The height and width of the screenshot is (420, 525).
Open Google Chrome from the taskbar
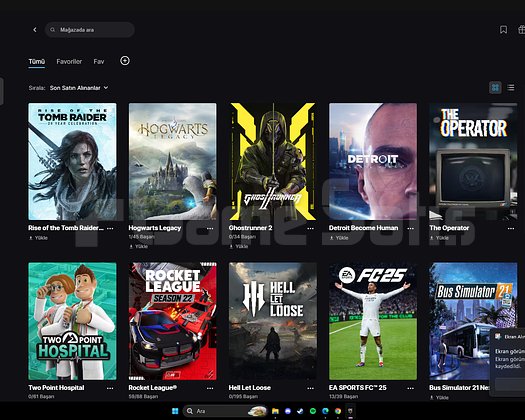point(338,411)
